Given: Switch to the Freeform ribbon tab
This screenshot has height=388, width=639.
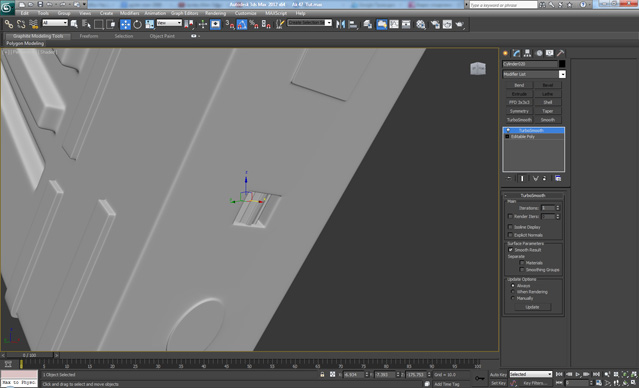Looking at the screenshot, I should (89, 36).
